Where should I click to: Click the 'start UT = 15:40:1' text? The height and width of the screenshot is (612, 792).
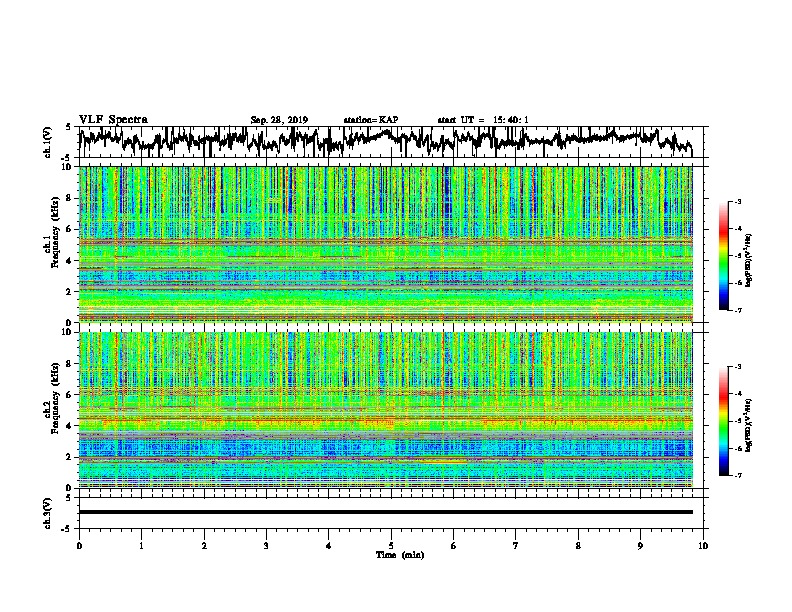[483, 120]
